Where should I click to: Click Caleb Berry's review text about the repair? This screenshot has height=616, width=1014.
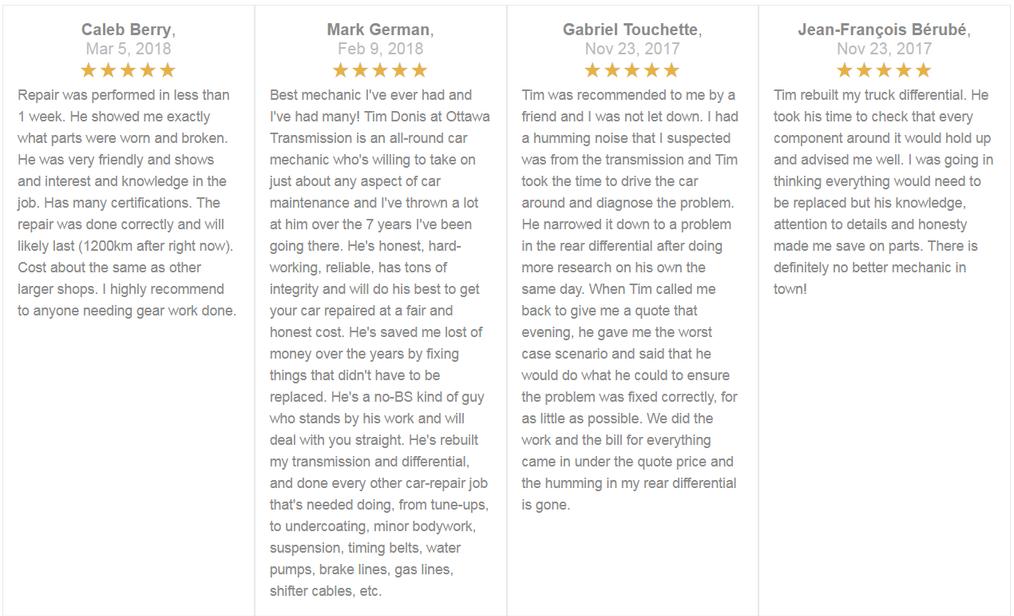click(127, 202)
